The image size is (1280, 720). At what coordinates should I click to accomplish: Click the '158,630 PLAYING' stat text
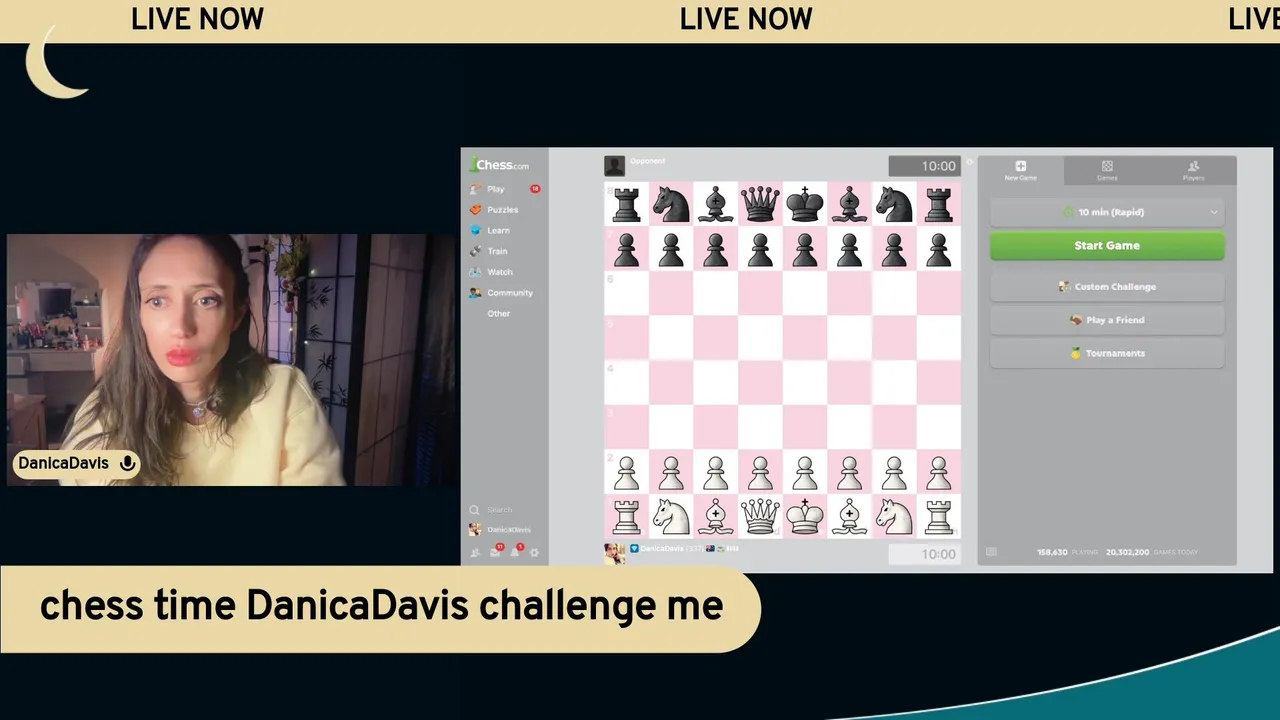[x=1067, y=552]
